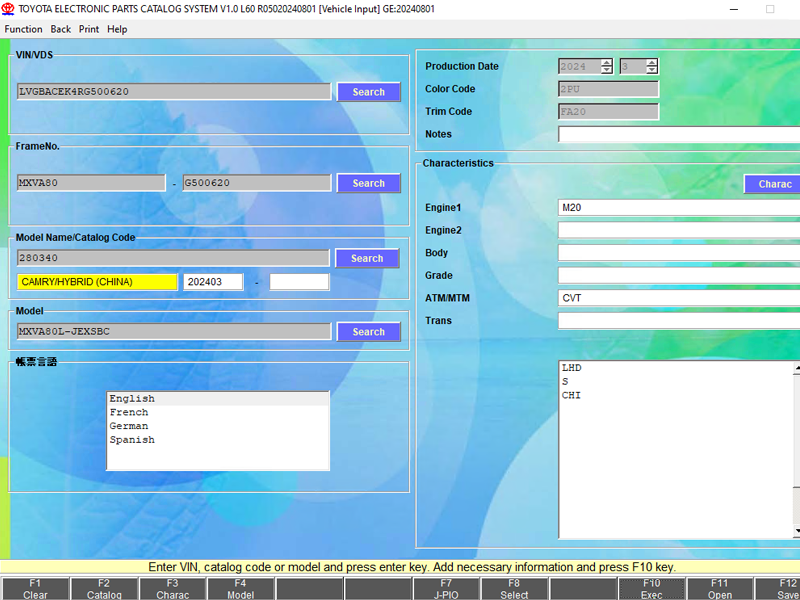Click the Engine1 field showing M20
The image size is (800, 600).
pyautogui.click(x=679, y=208)
